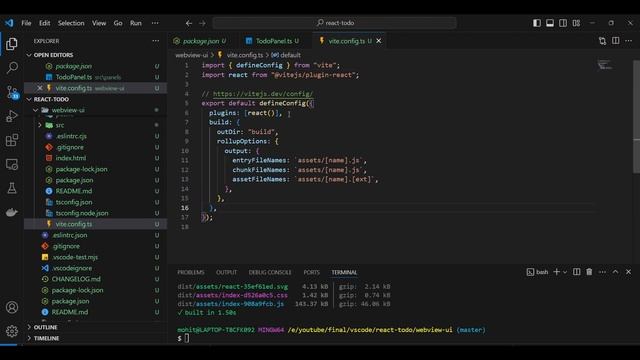The height and width of the screenshot is (360, 640).
Task: Open the Selection menu
Action: tap(71, 23)
